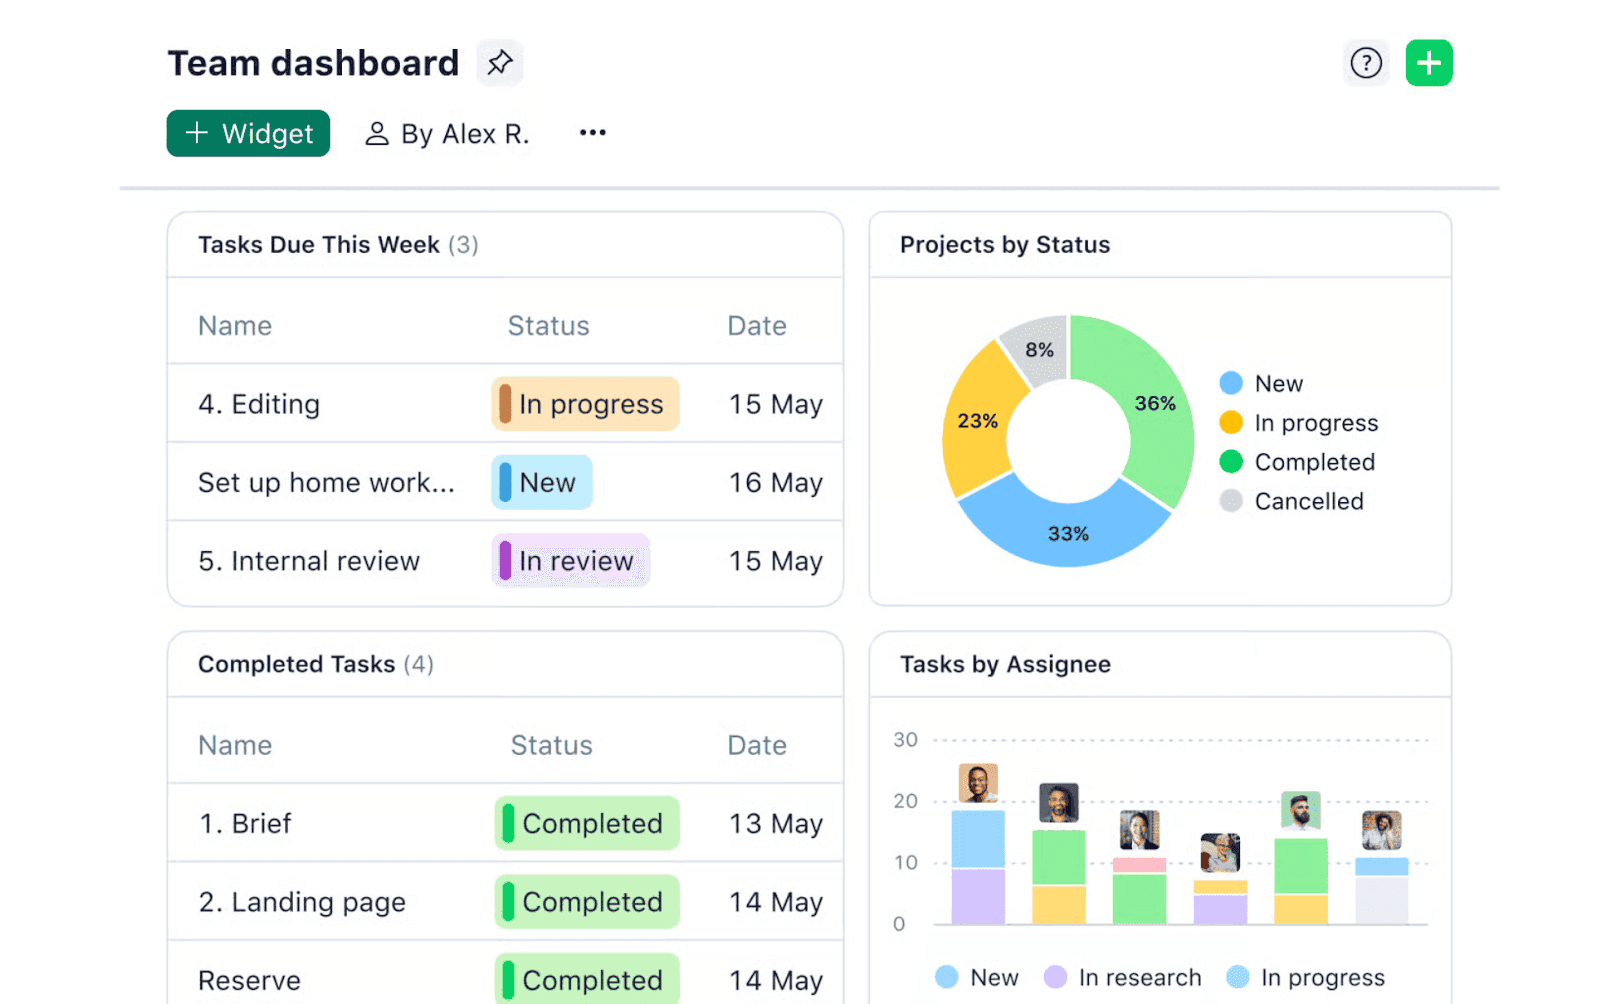Click the Completed badge on the Brief task
This screenshot has height=1004, width=1600.
(x=586, y=823)
